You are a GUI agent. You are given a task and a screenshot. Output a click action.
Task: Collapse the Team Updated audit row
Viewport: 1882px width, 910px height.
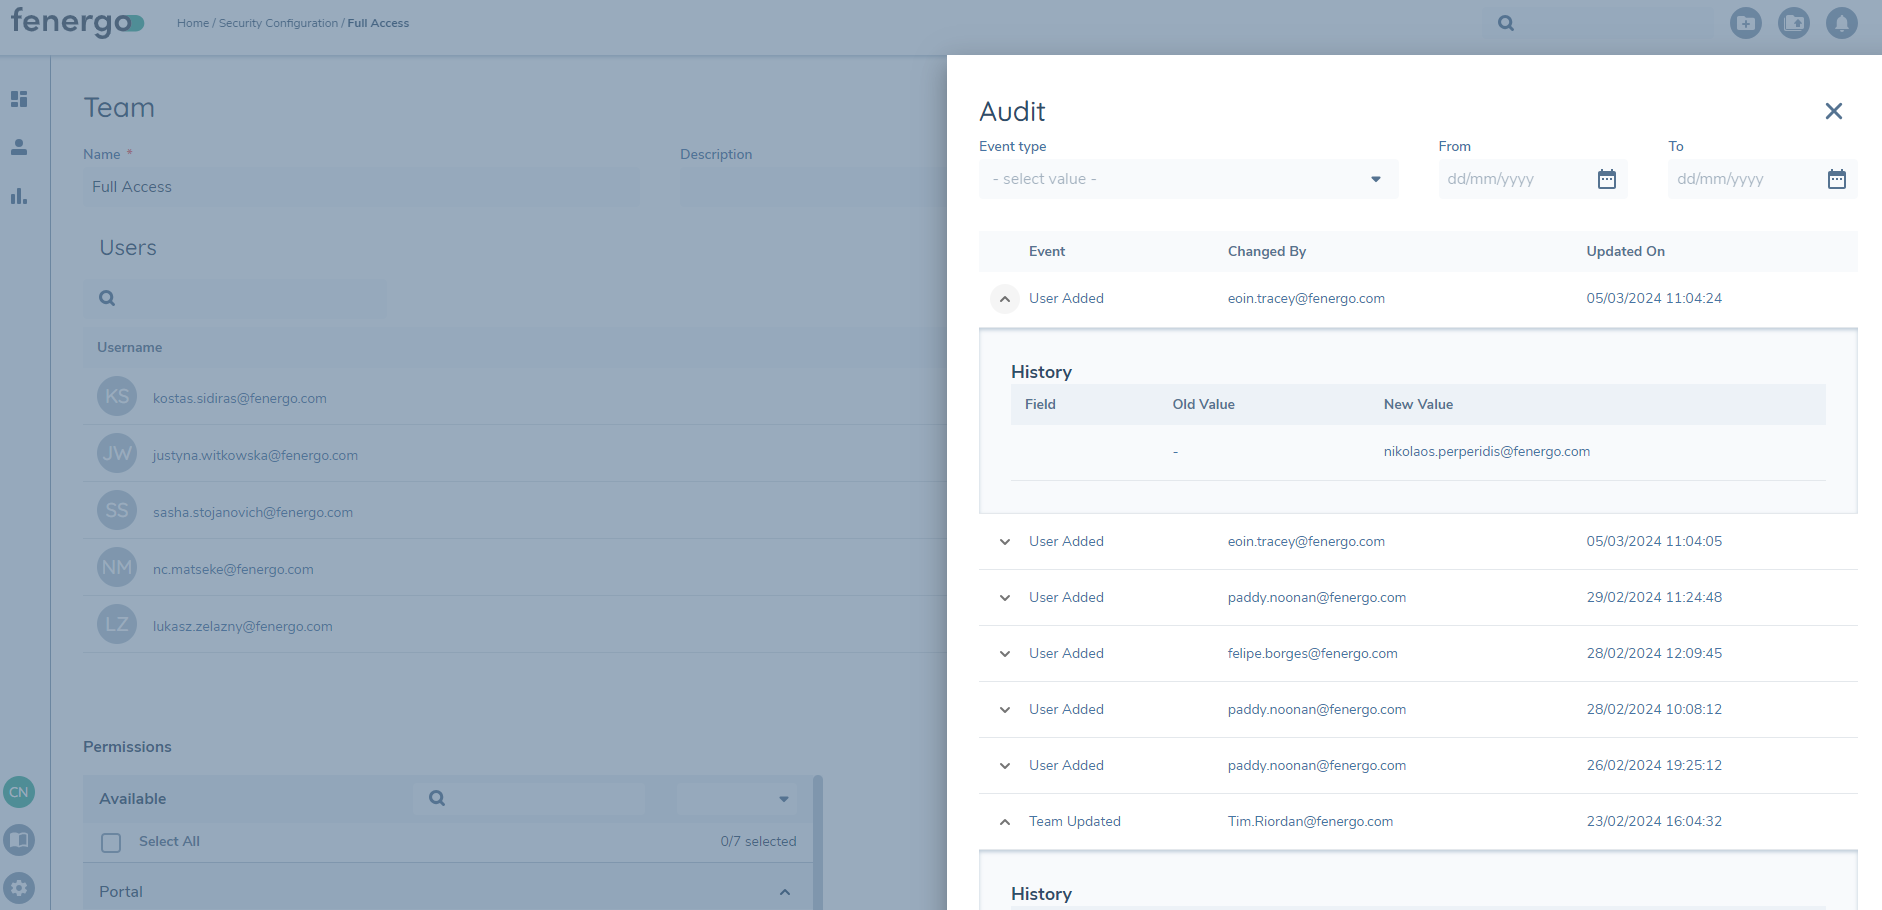[x=1004, y=822]
